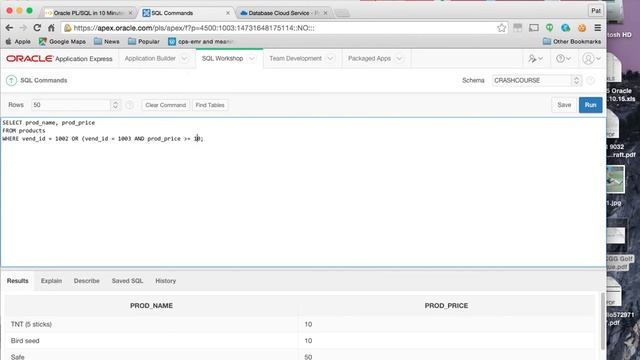This screenshot has width=640, height=360.
Task: Select the Results tab
Action: click(18, 281)
